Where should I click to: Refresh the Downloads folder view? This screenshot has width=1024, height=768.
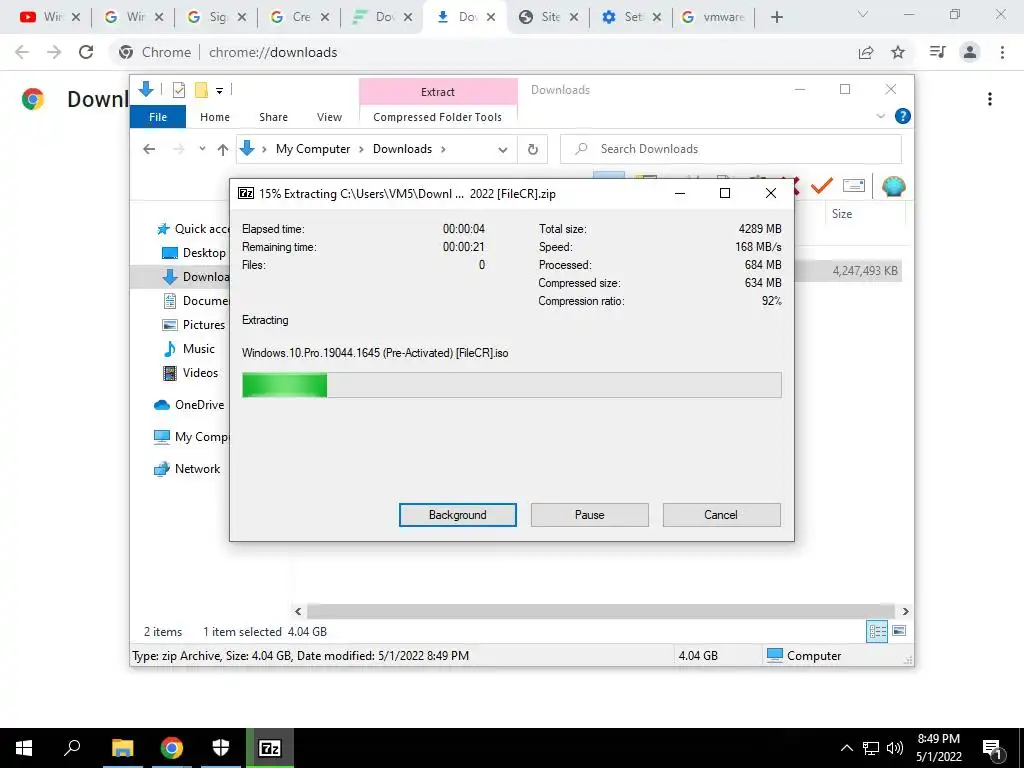coord(533,150)
